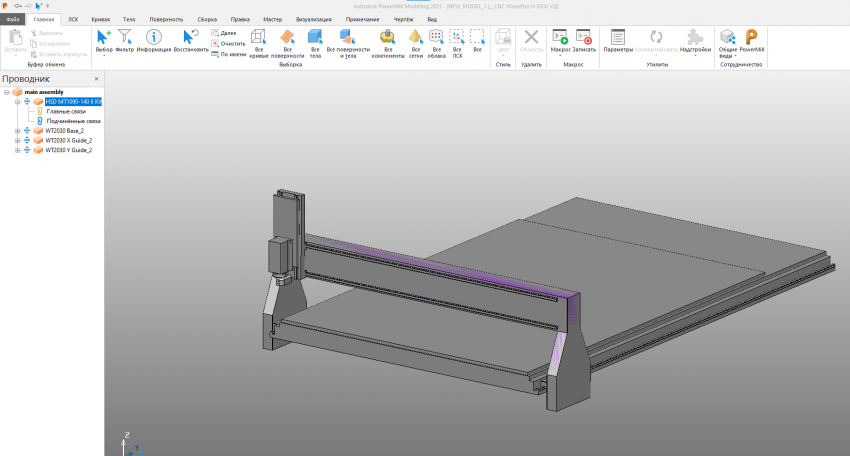
Task: Collapse the main assembly tree node
Action: [6, 92]
